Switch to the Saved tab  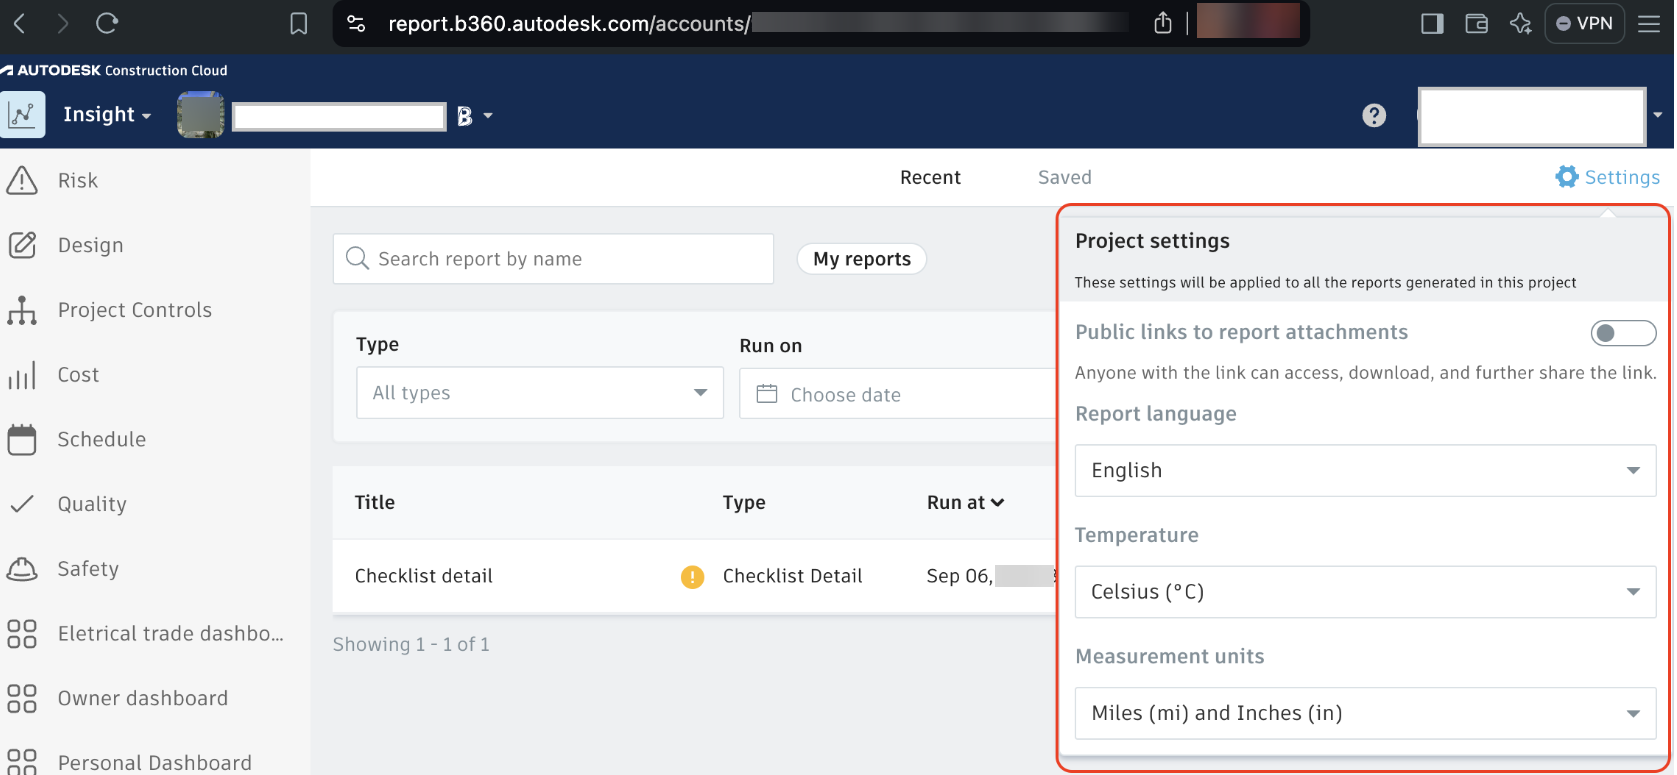(1064, 177)
